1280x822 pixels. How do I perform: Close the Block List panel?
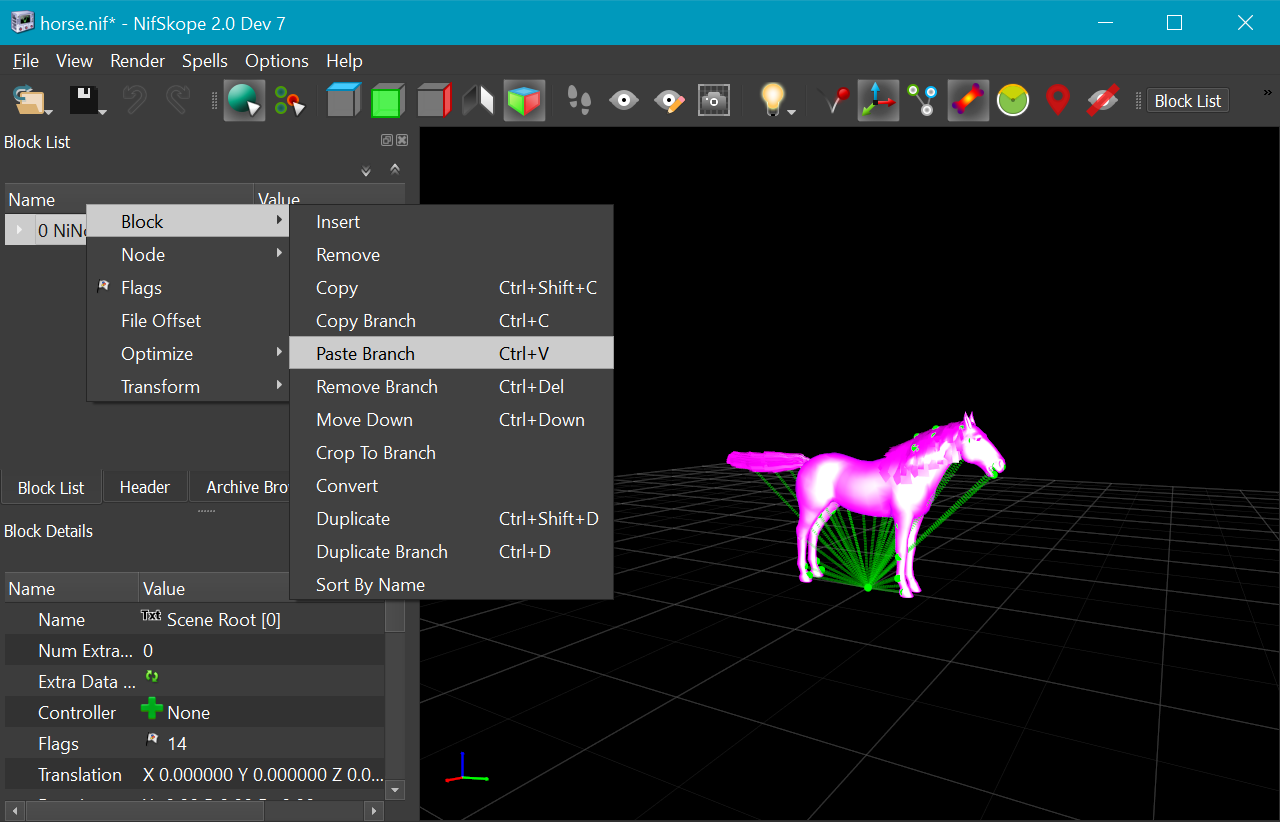(402, 141)
